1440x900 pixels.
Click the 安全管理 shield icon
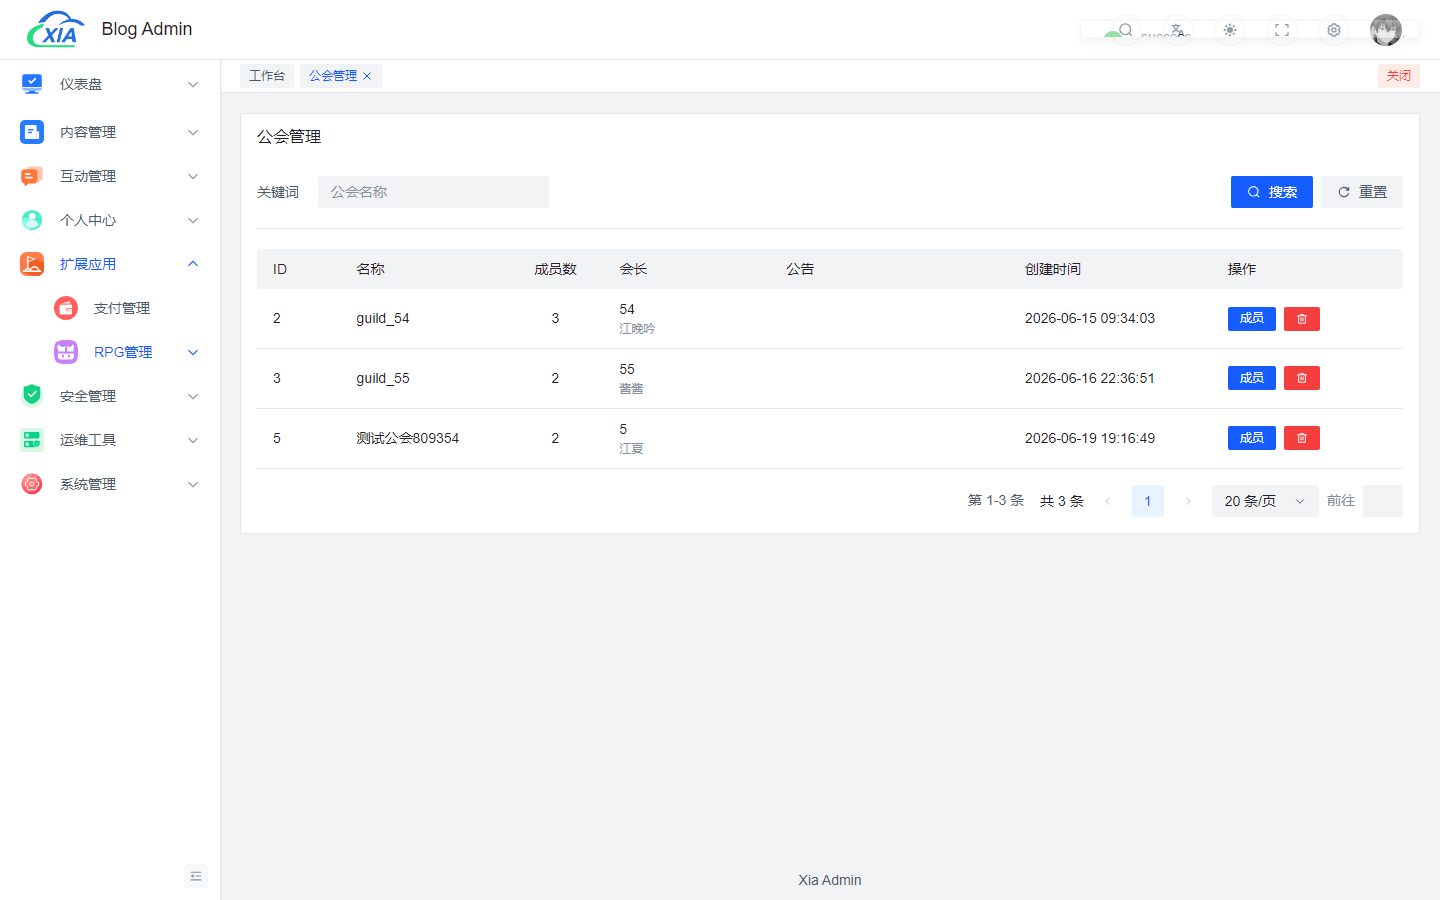pyautogui.click(x=32, y=395)
